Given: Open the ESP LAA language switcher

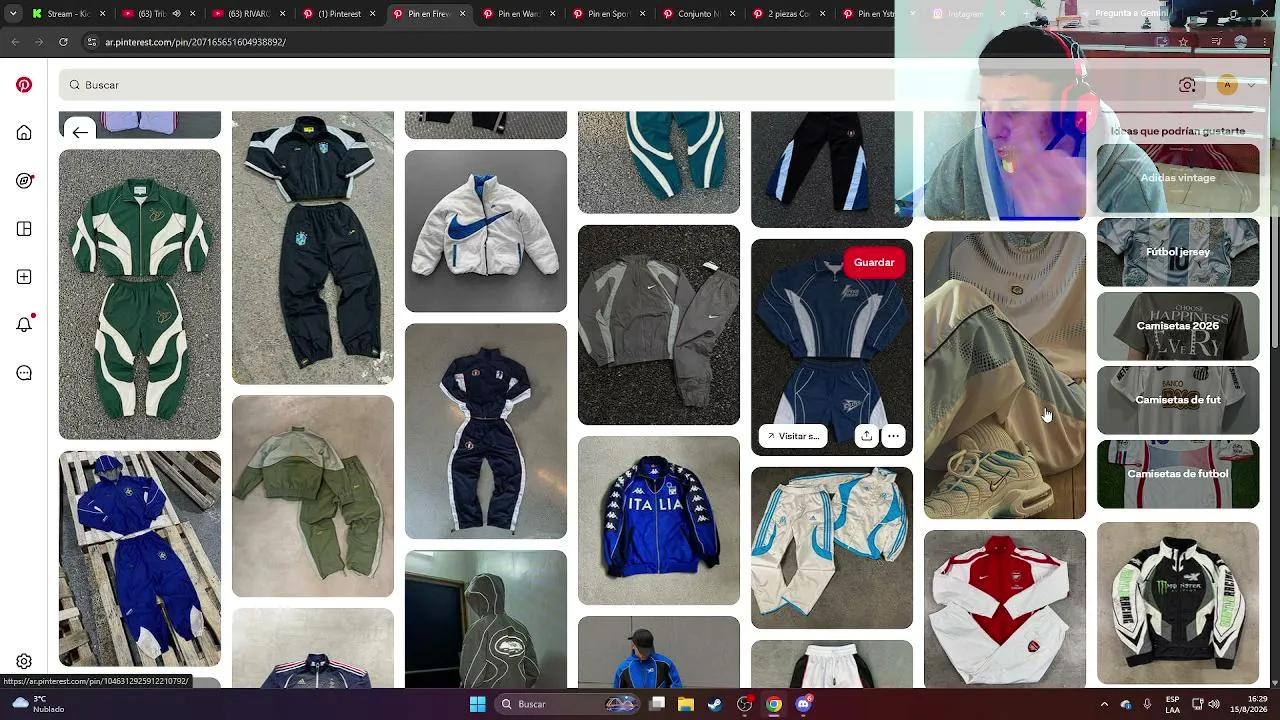Looking at the screenshot, I should pyautogui.click(x=1172, y=704).
